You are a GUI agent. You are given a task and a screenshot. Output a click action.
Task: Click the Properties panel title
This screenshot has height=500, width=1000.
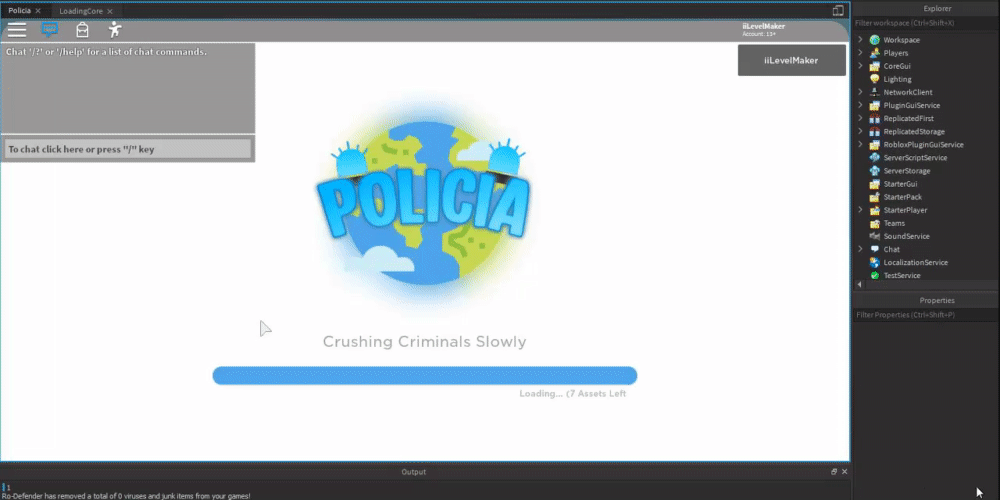coord(937,300)
